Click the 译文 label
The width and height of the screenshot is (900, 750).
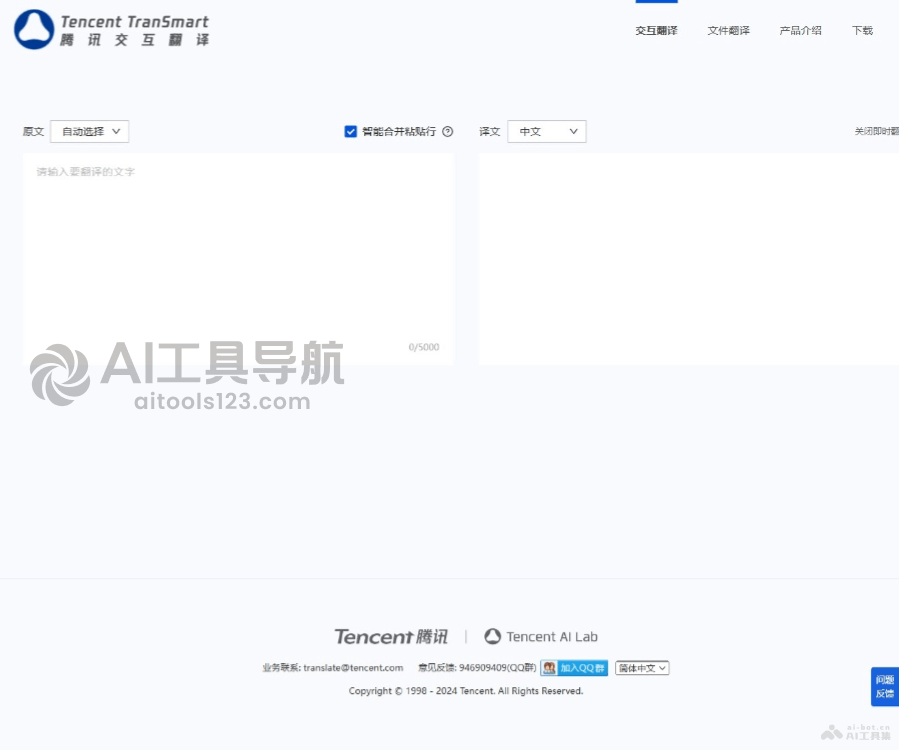(x=490, y=131)
